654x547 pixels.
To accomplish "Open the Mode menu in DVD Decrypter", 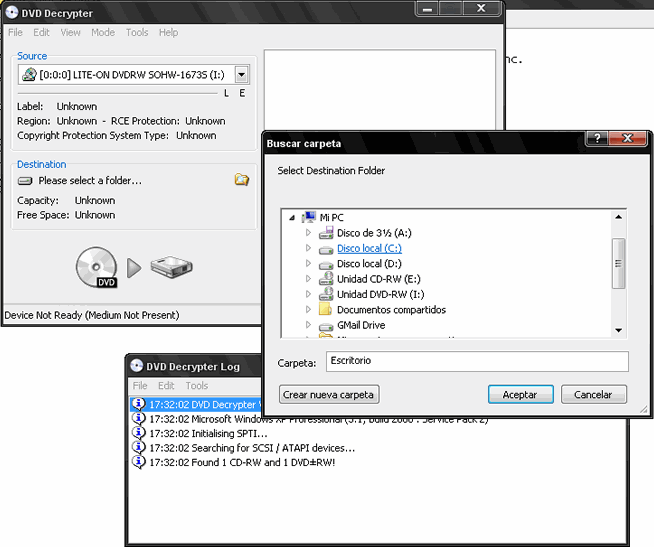I will coord(103,32).
